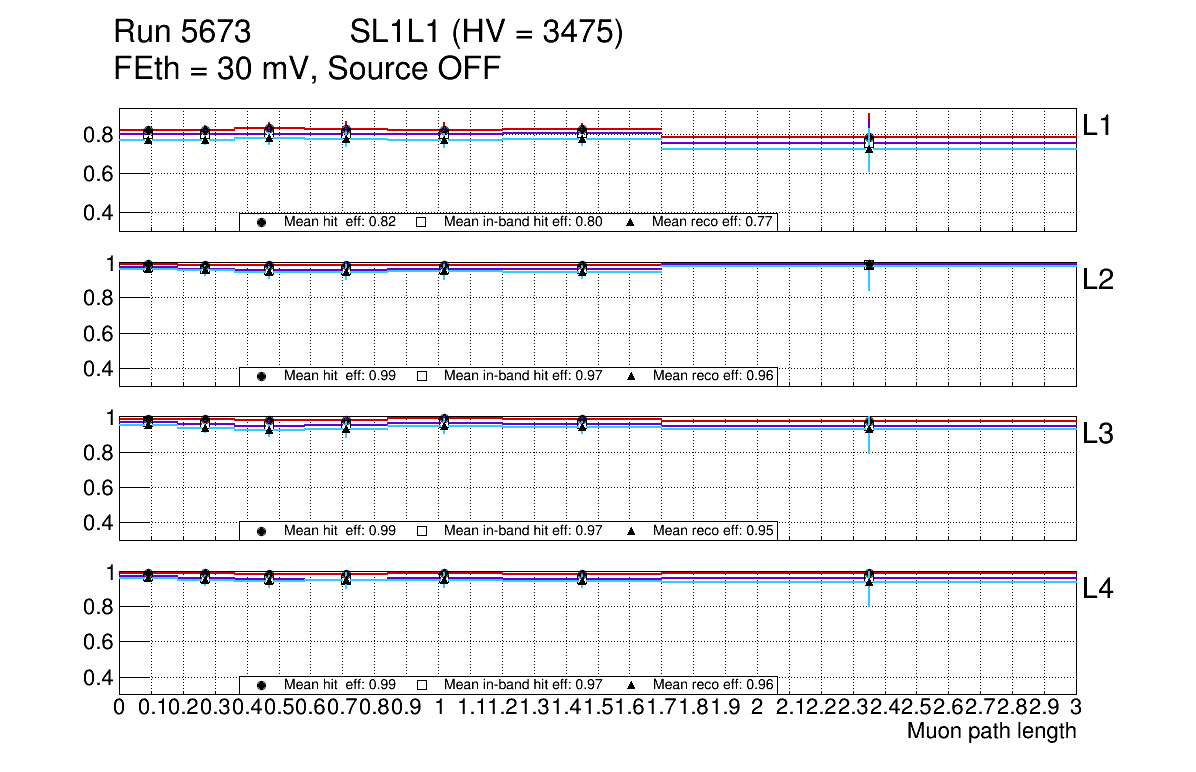Click the triangle marker in L1 legend

click(631, 222)
